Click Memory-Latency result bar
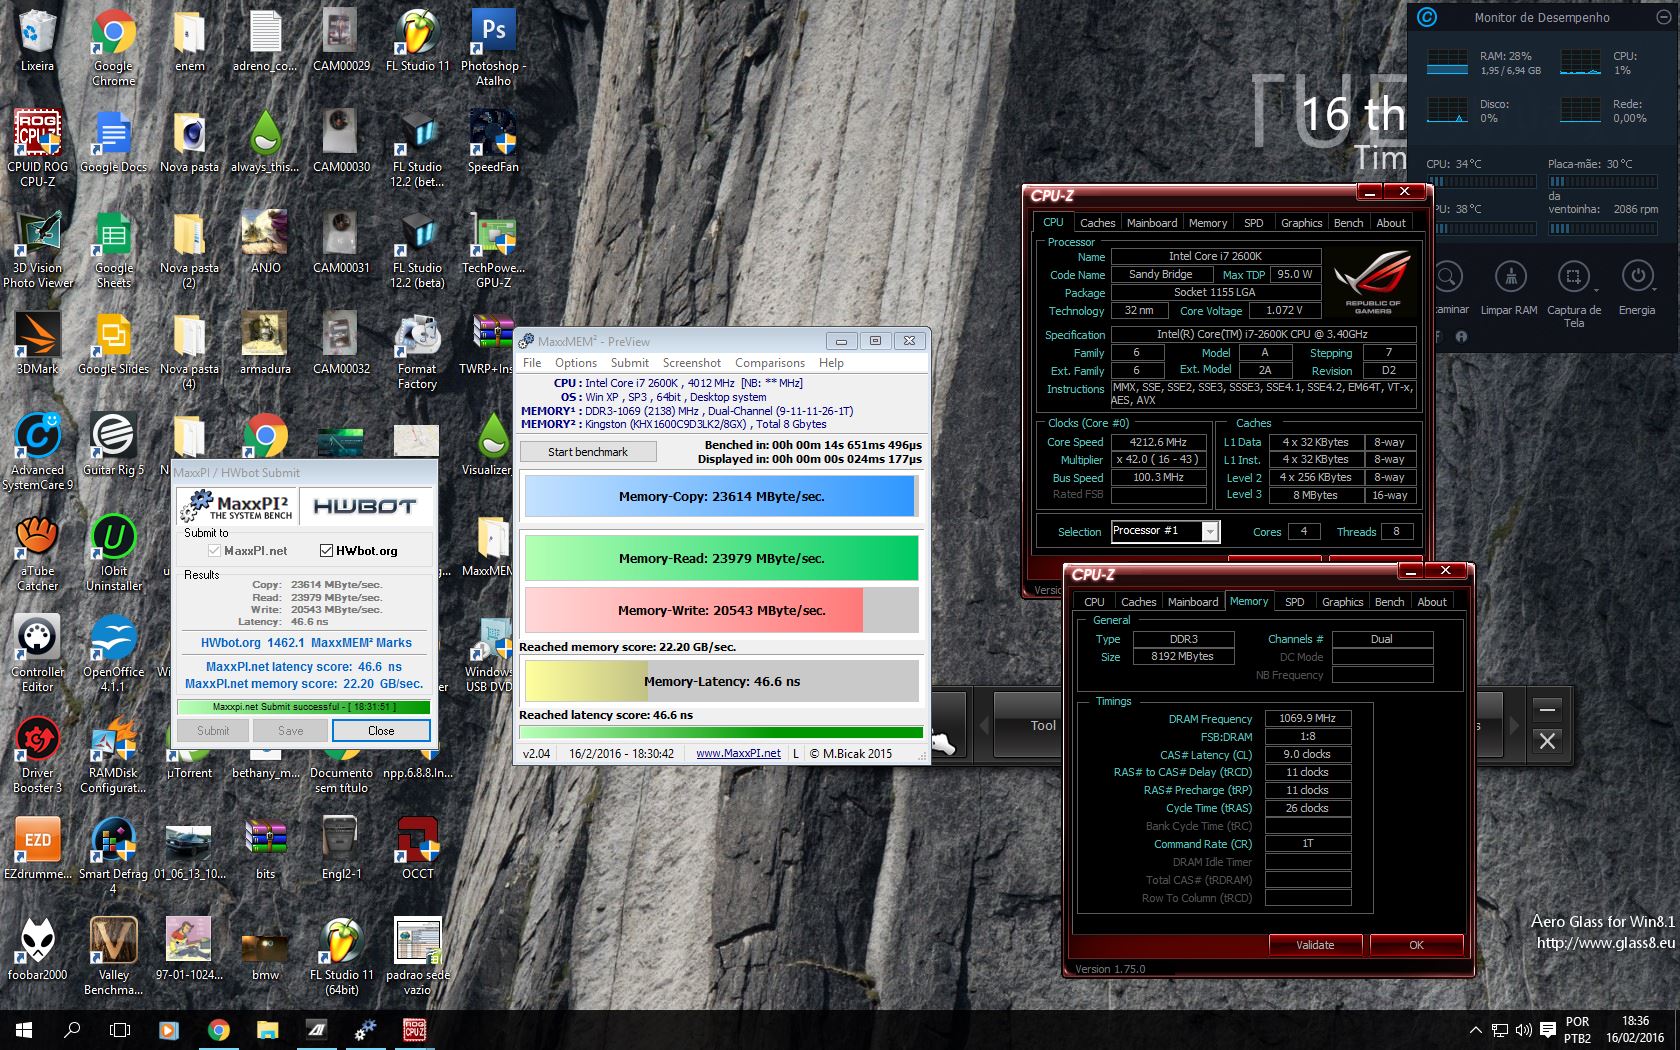 (721, 681)
